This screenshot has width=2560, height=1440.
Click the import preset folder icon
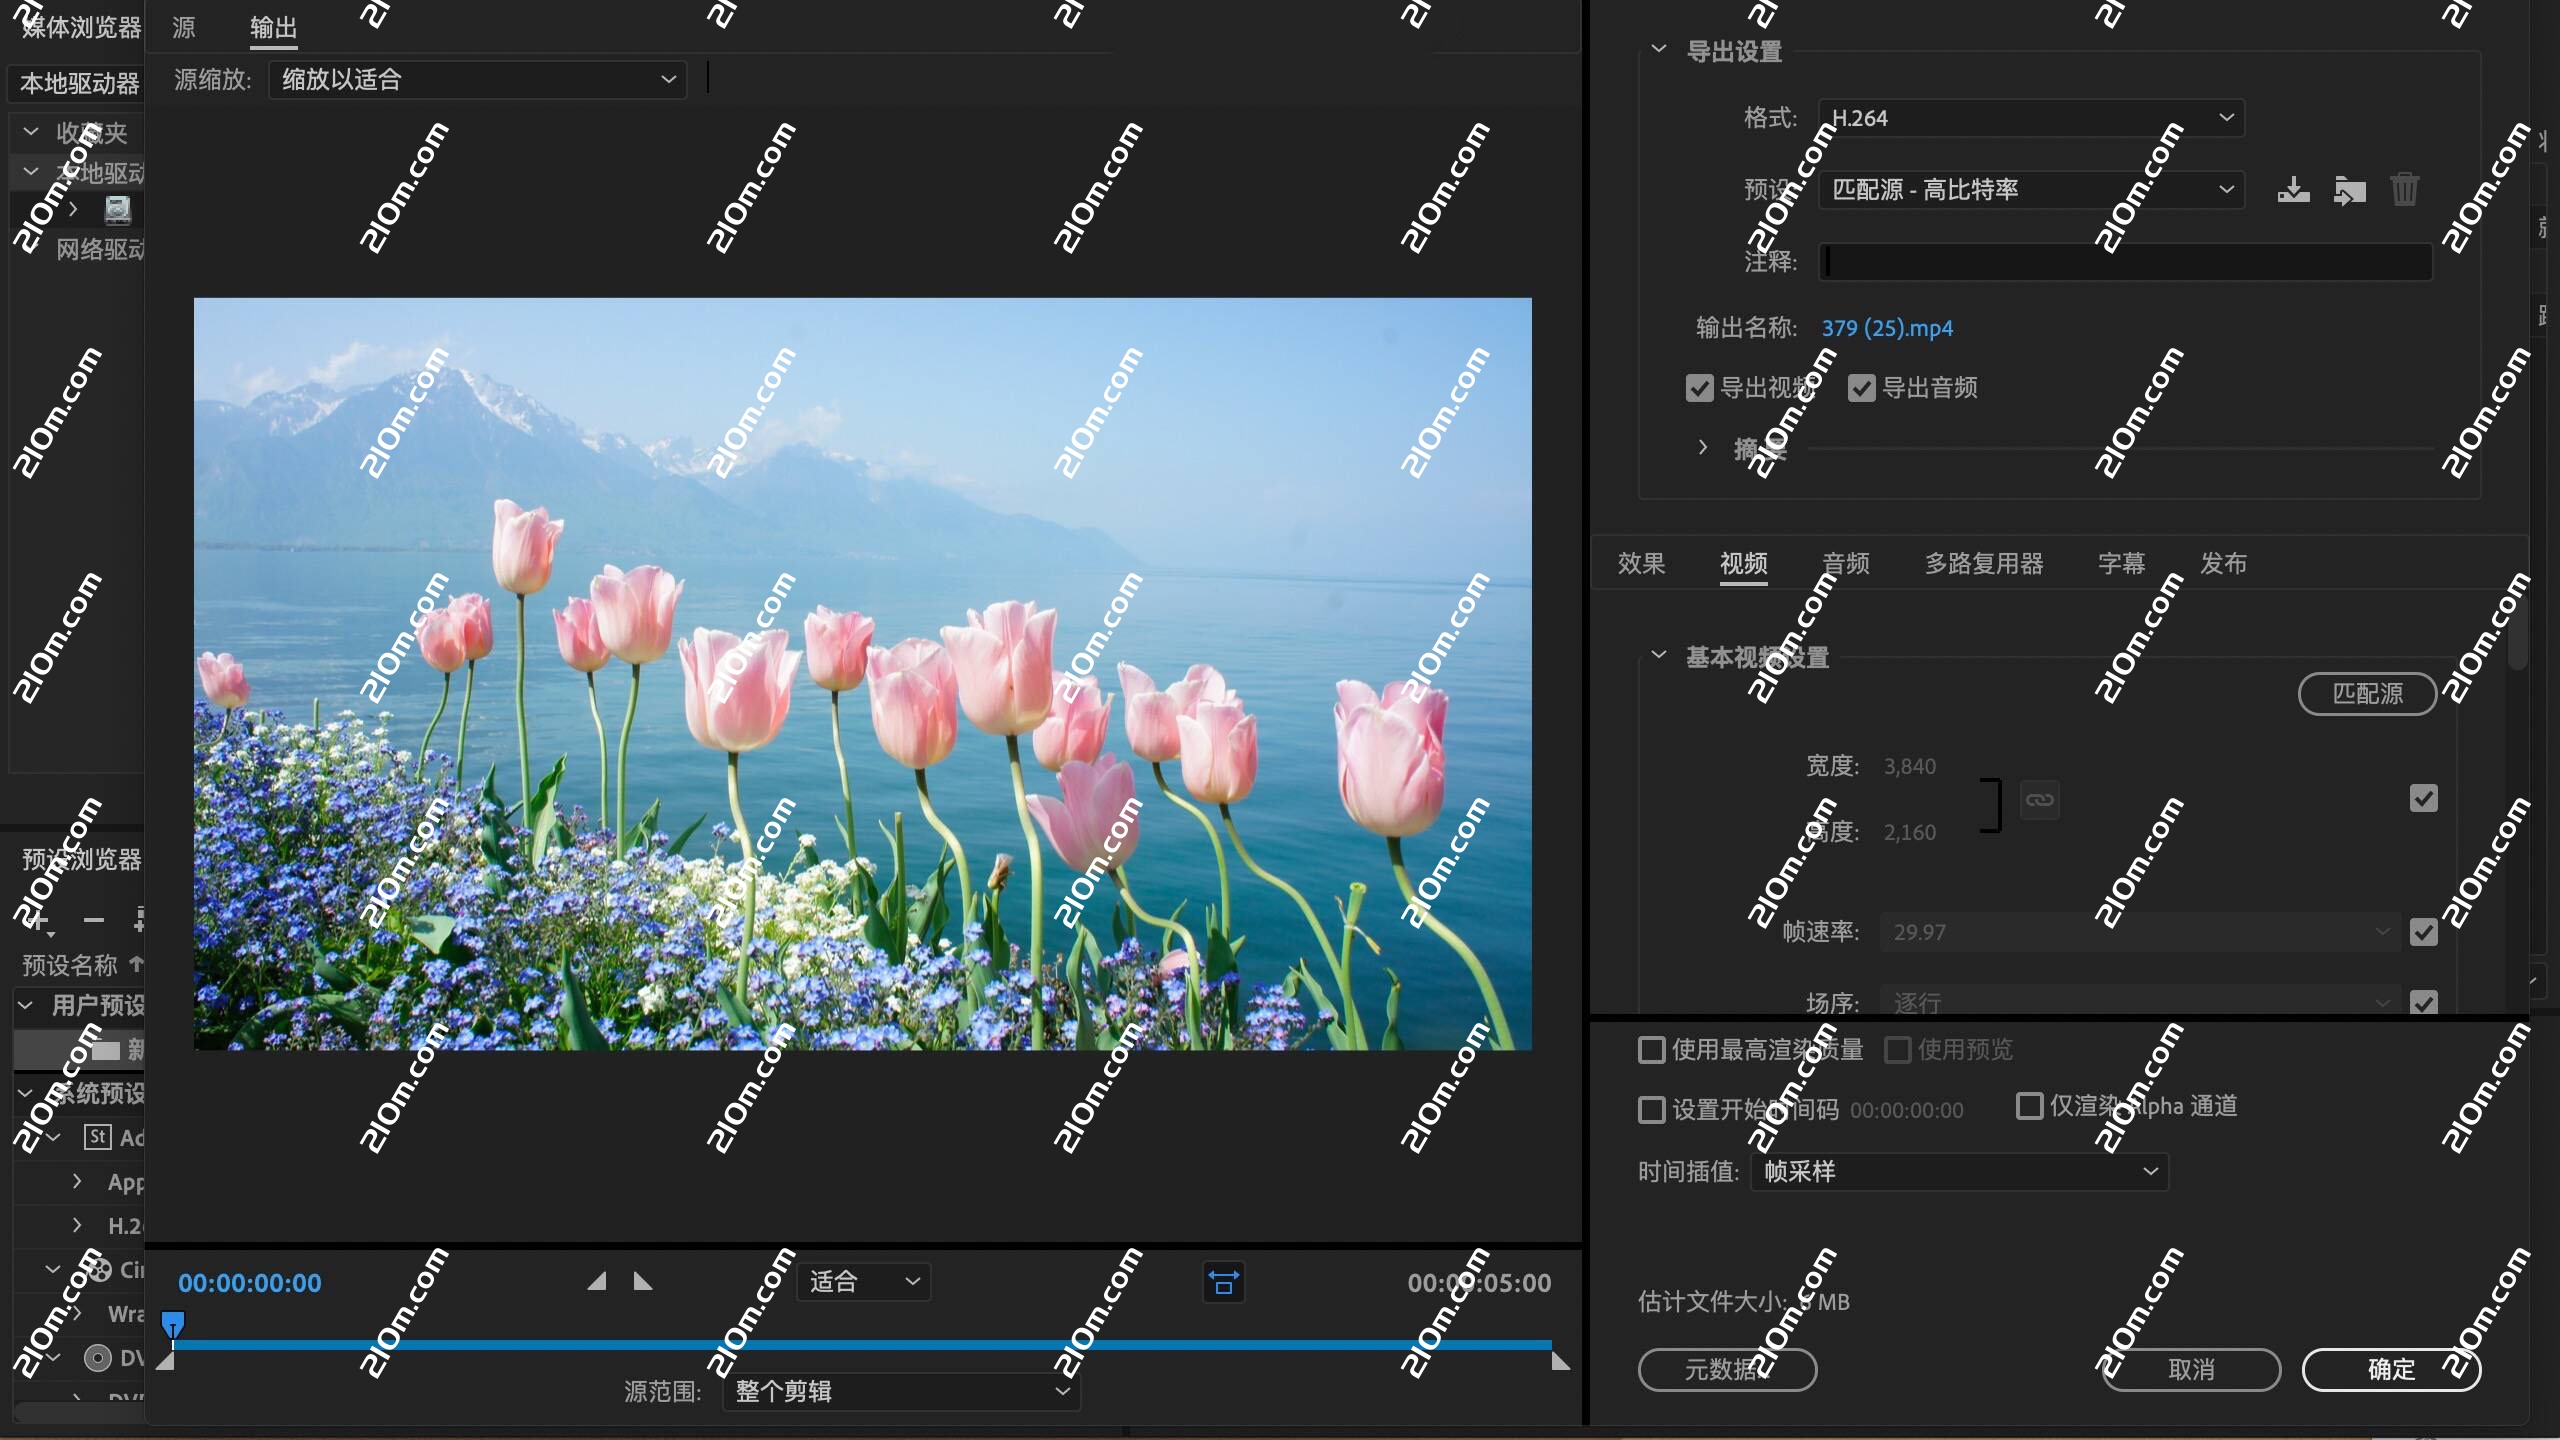click(2350, 189)
